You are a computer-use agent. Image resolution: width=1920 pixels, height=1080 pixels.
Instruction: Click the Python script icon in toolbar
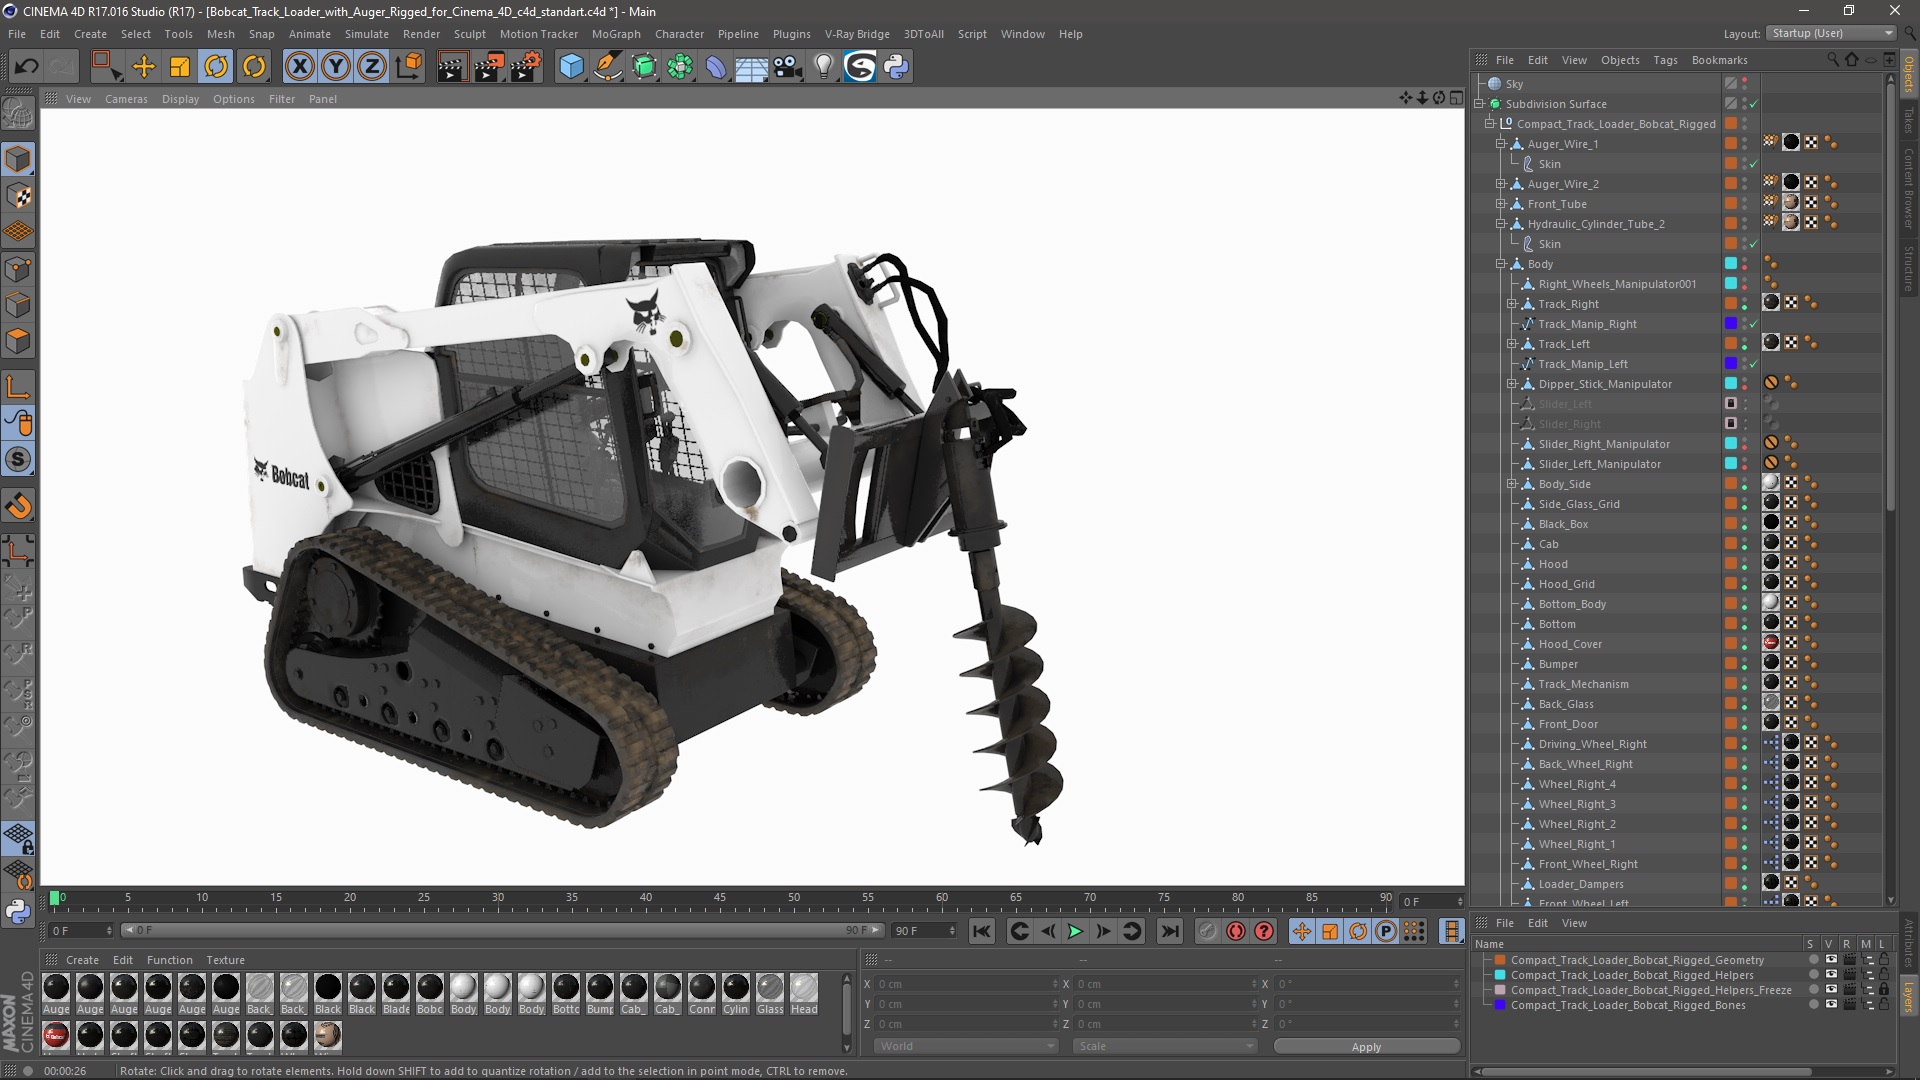click(x=897, y=67)
